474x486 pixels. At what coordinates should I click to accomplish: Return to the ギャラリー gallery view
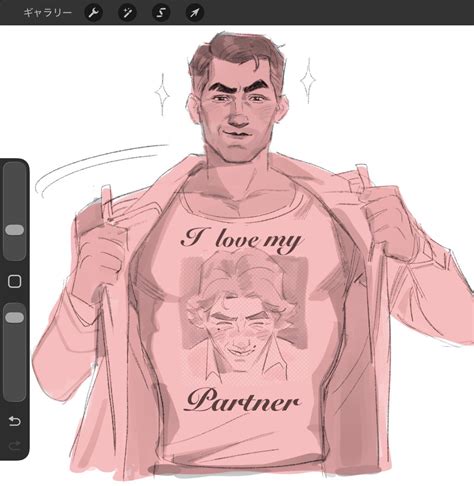click(48, 13)
